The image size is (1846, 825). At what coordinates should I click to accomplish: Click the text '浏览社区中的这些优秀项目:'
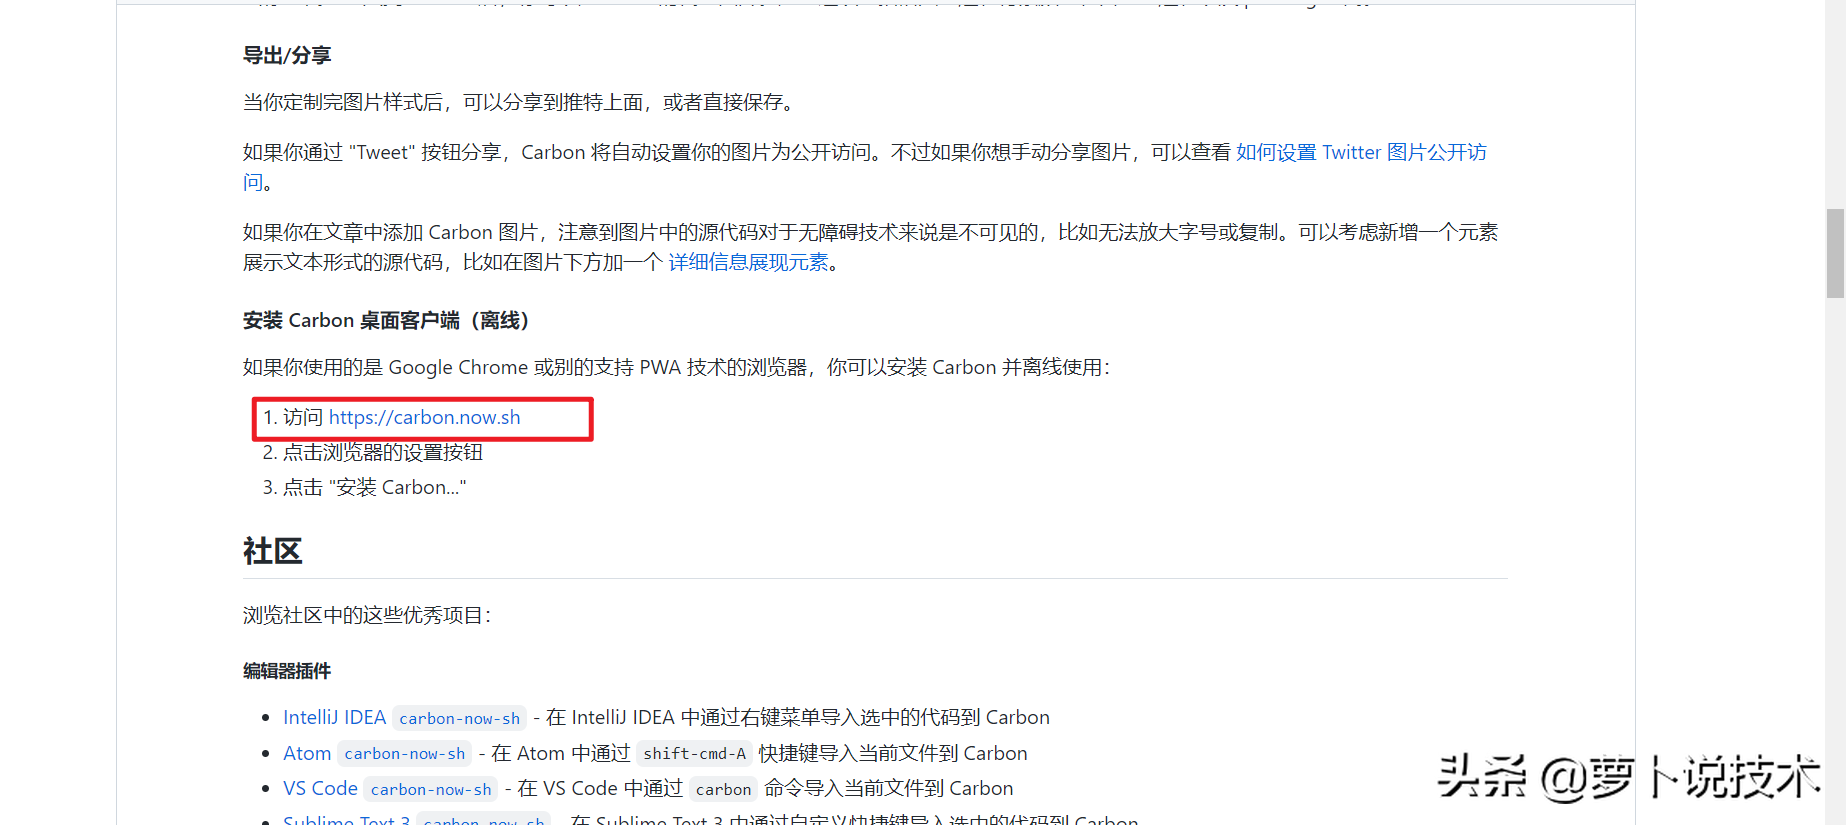[x=367, y=615]
